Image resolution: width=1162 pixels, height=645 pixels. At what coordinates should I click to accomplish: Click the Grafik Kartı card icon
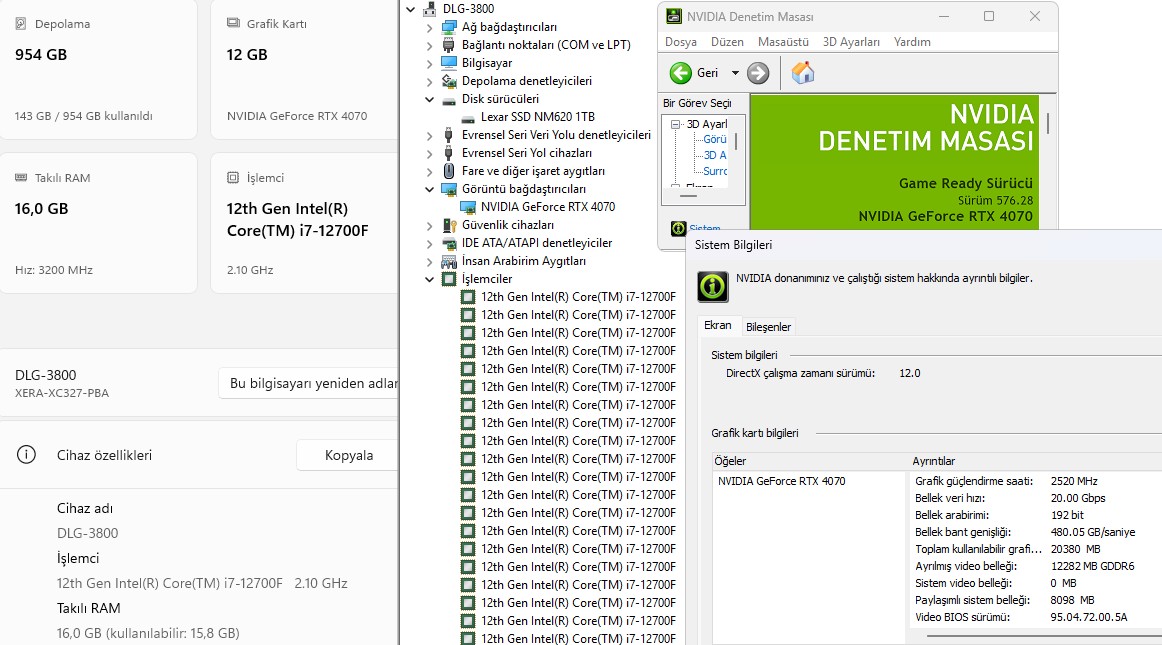tap(233, 23)
